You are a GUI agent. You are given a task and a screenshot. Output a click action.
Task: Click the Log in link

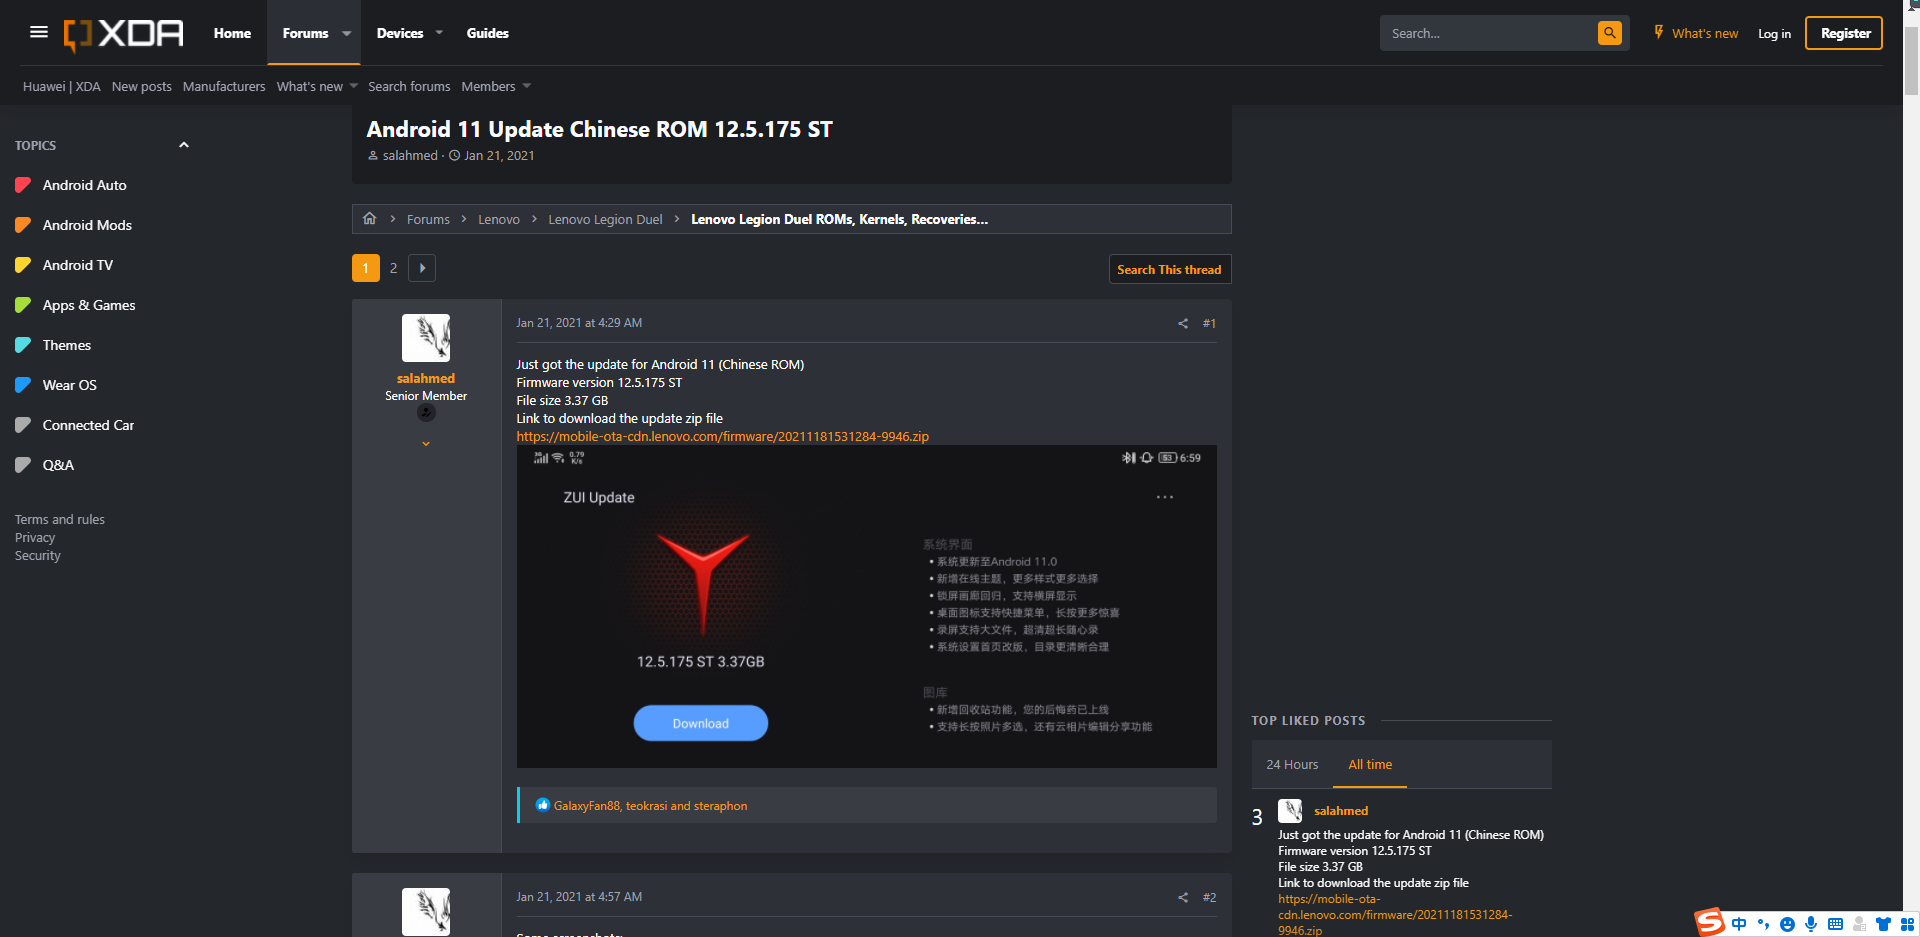[x=1774, y=33]
